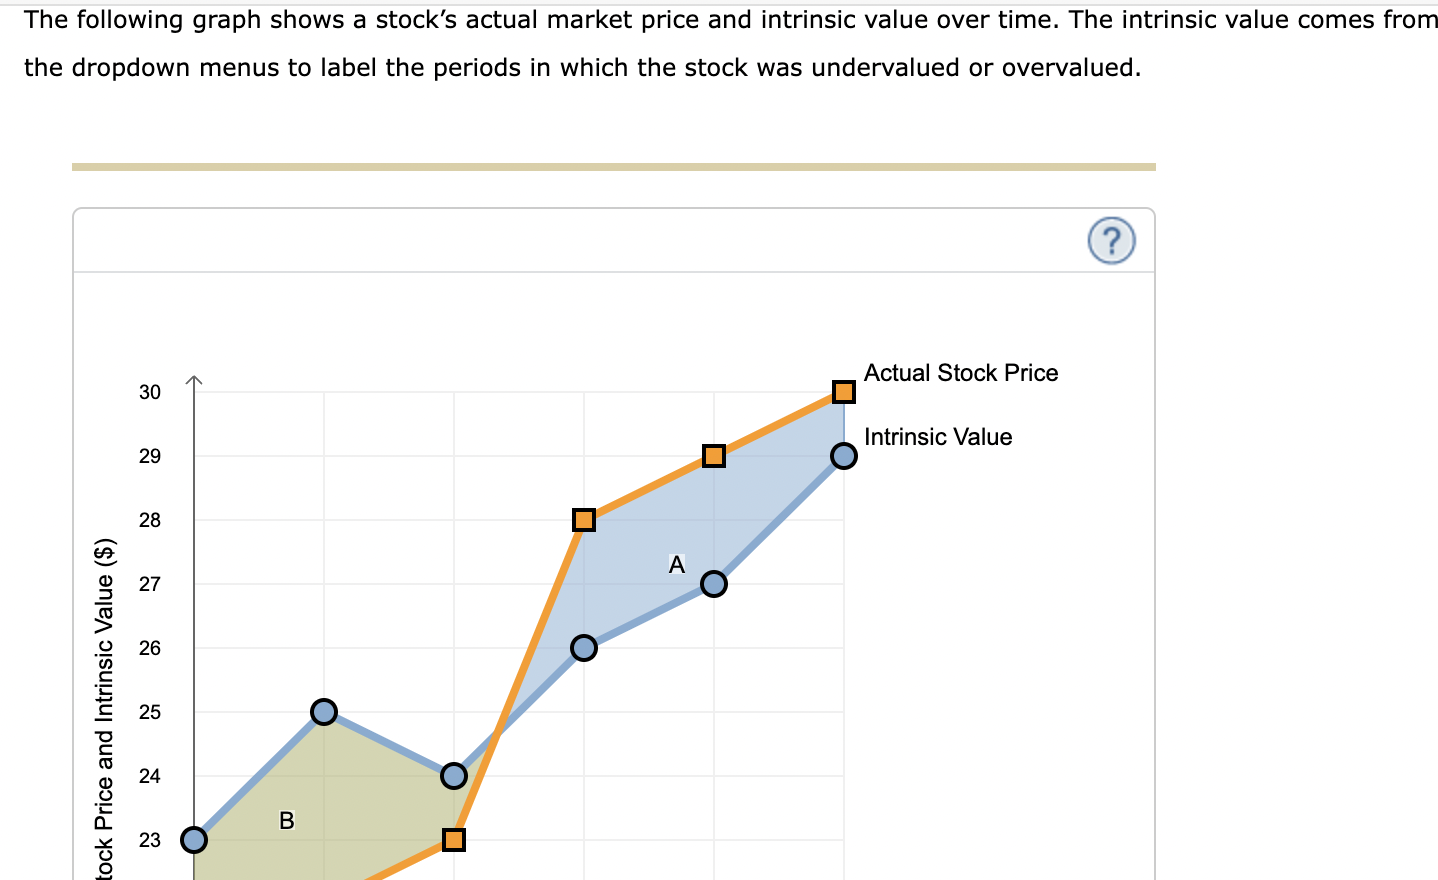Click the tan horizontal divider bar above the graph
The width and height of the screenshot is (1438, 880).
tap(614, 167)
